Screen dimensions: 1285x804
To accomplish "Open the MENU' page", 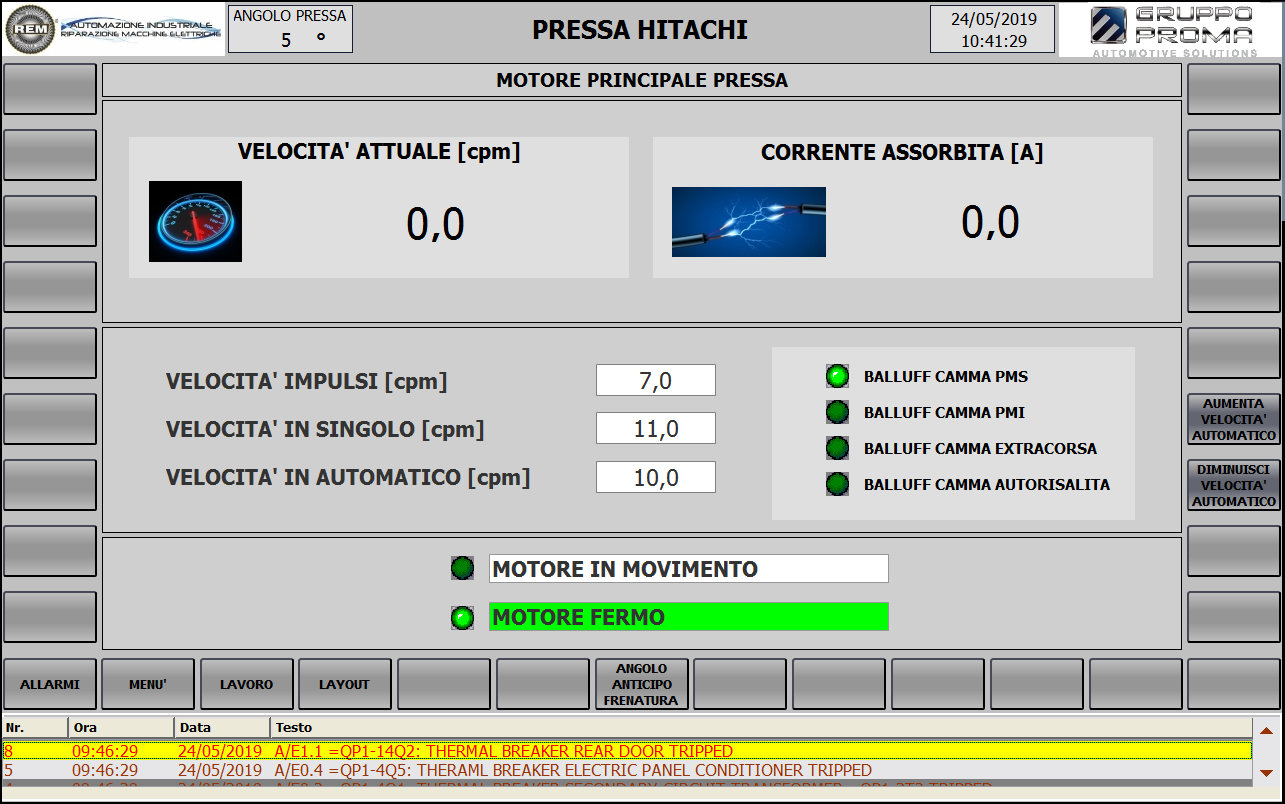I will coord(148,684).
